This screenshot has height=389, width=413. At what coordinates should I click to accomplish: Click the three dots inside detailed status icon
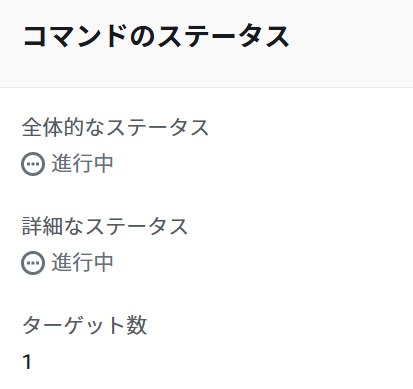coord(33,263)
